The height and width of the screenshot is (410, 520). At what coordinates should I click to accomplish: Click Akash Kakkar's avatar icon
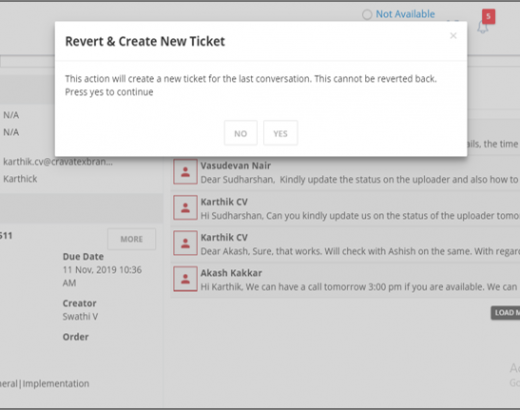185,279
